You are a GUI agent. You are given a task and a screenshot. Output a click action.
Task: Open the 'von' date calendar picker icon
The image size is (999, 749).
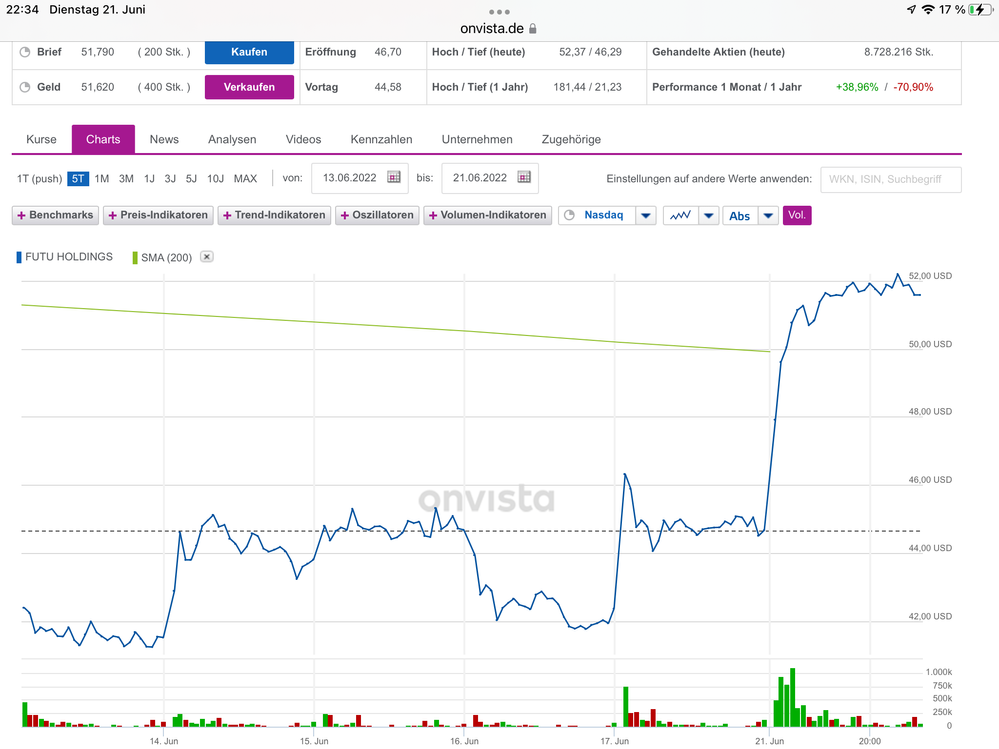point(394,178)
